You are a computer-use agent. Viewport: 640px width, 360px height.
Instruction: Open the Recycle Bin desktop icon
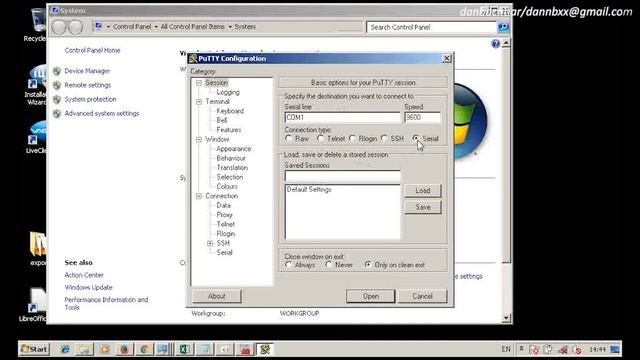click(36, 25)
